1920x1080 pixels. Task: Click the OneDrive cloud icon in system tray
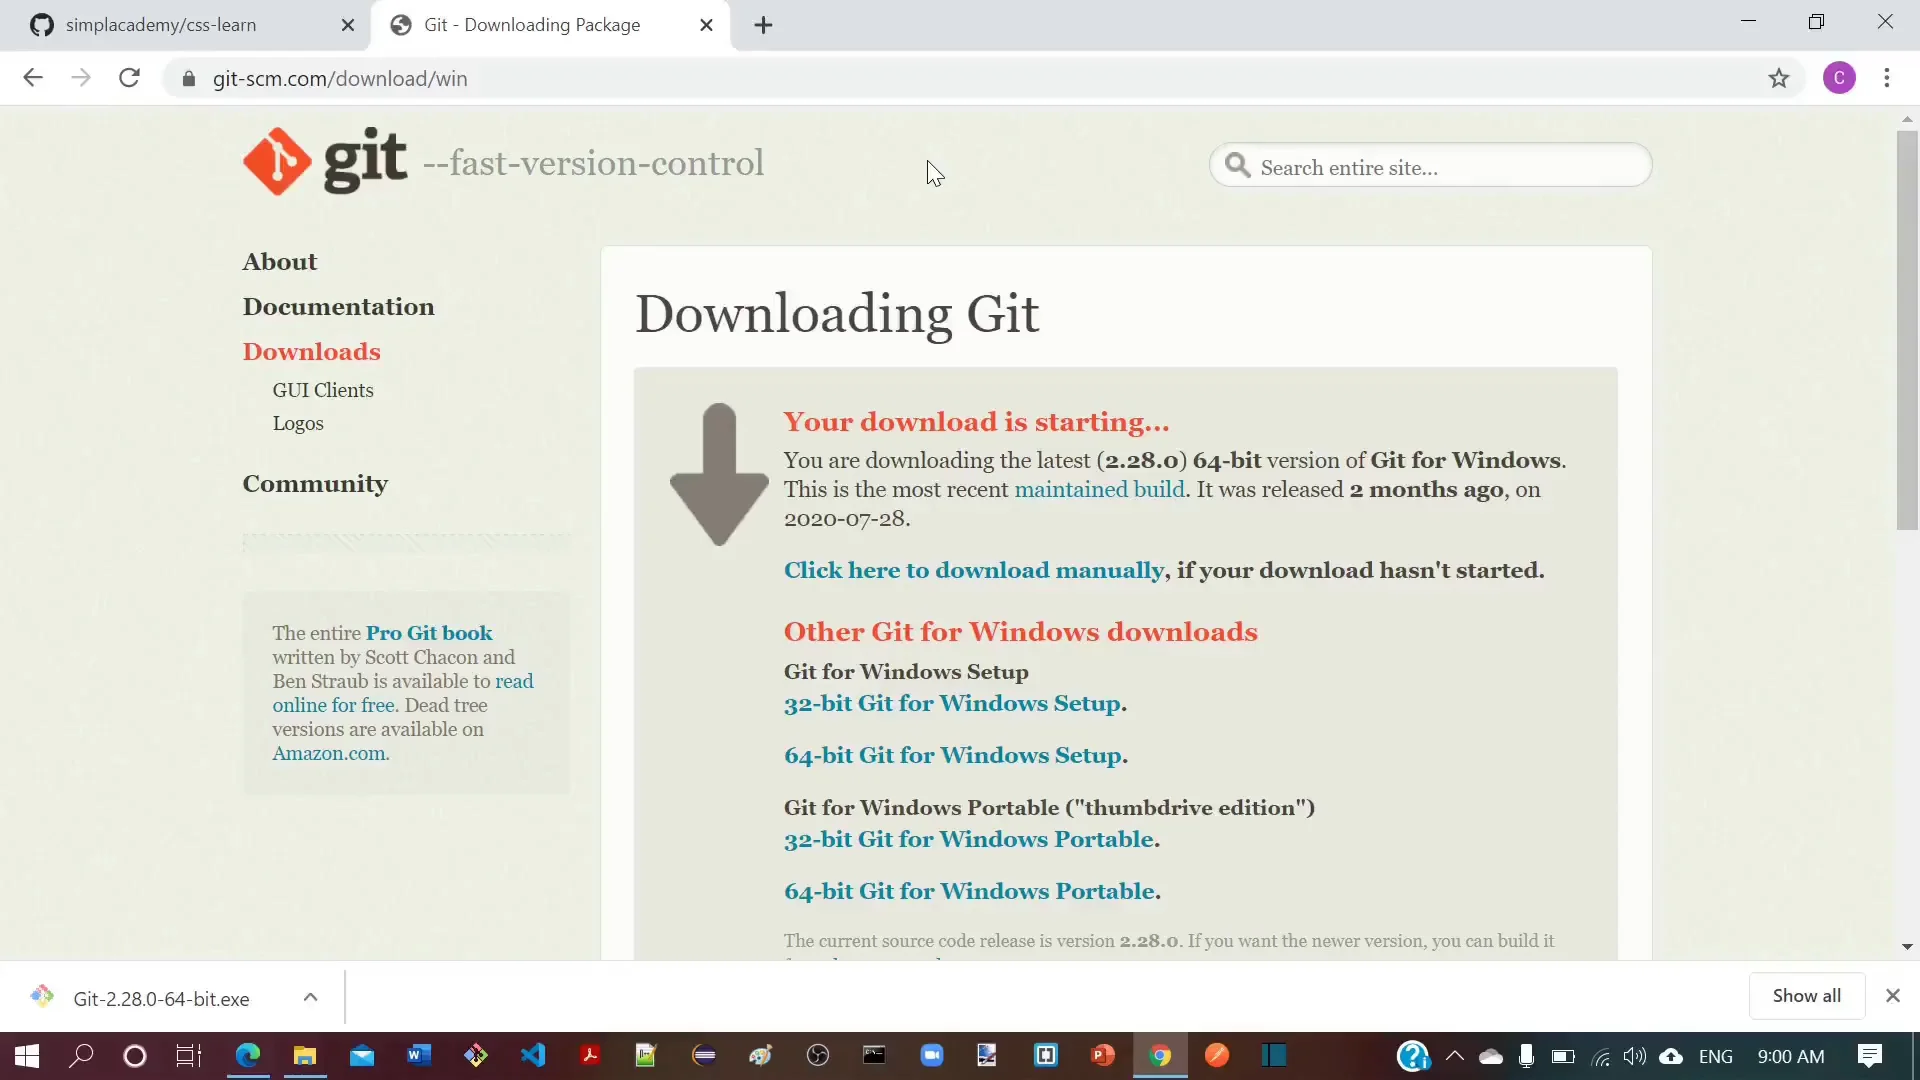(1490, 1057)
